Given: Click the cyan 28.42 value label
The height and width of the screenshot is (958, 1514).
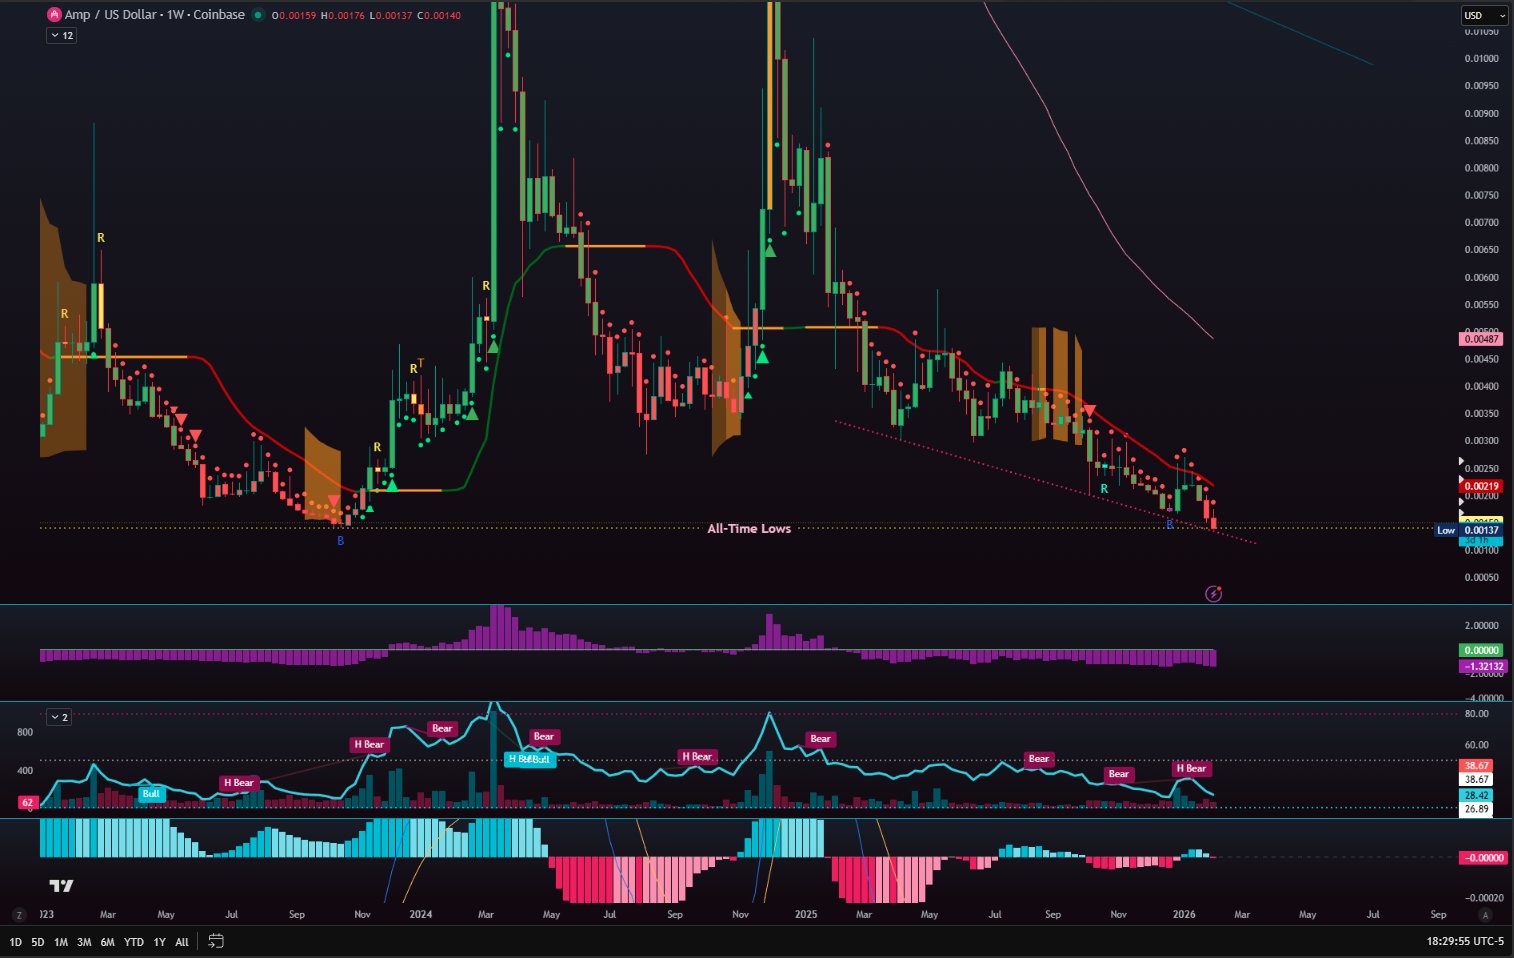Looking at the screenshot, I should 1477,796.
